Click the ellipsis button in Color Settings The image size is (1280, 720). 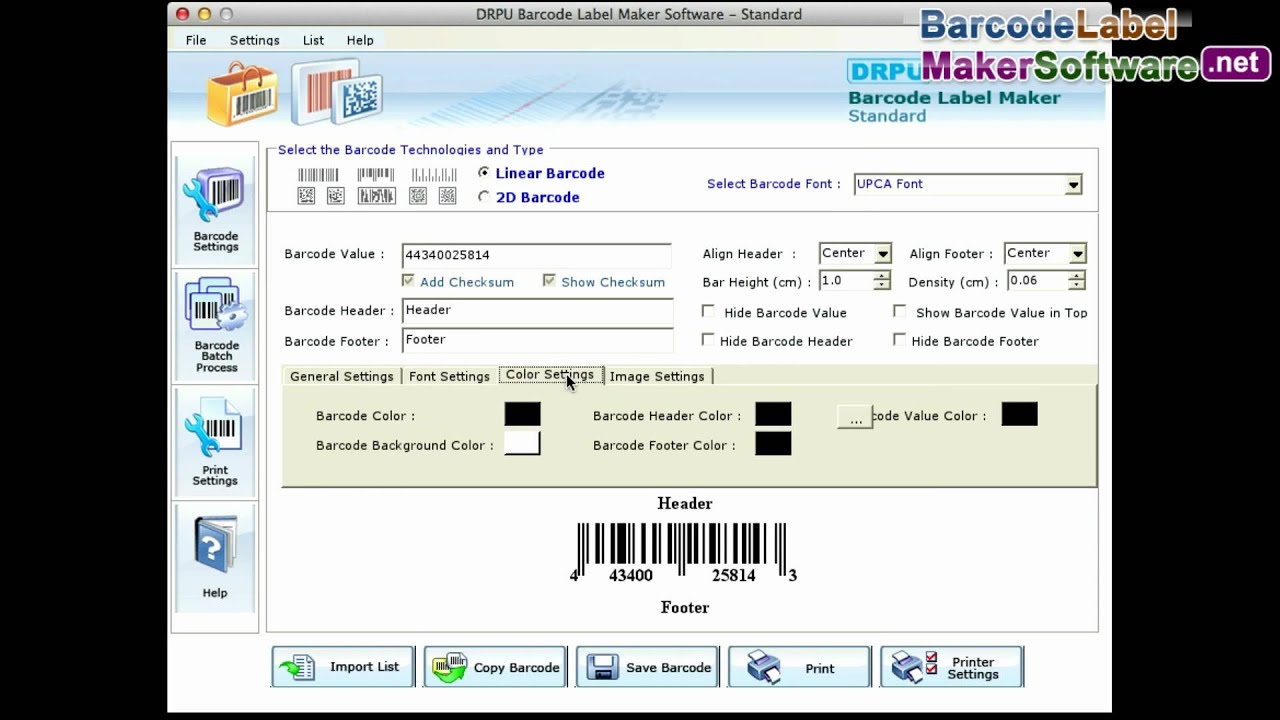pos(855,418)
